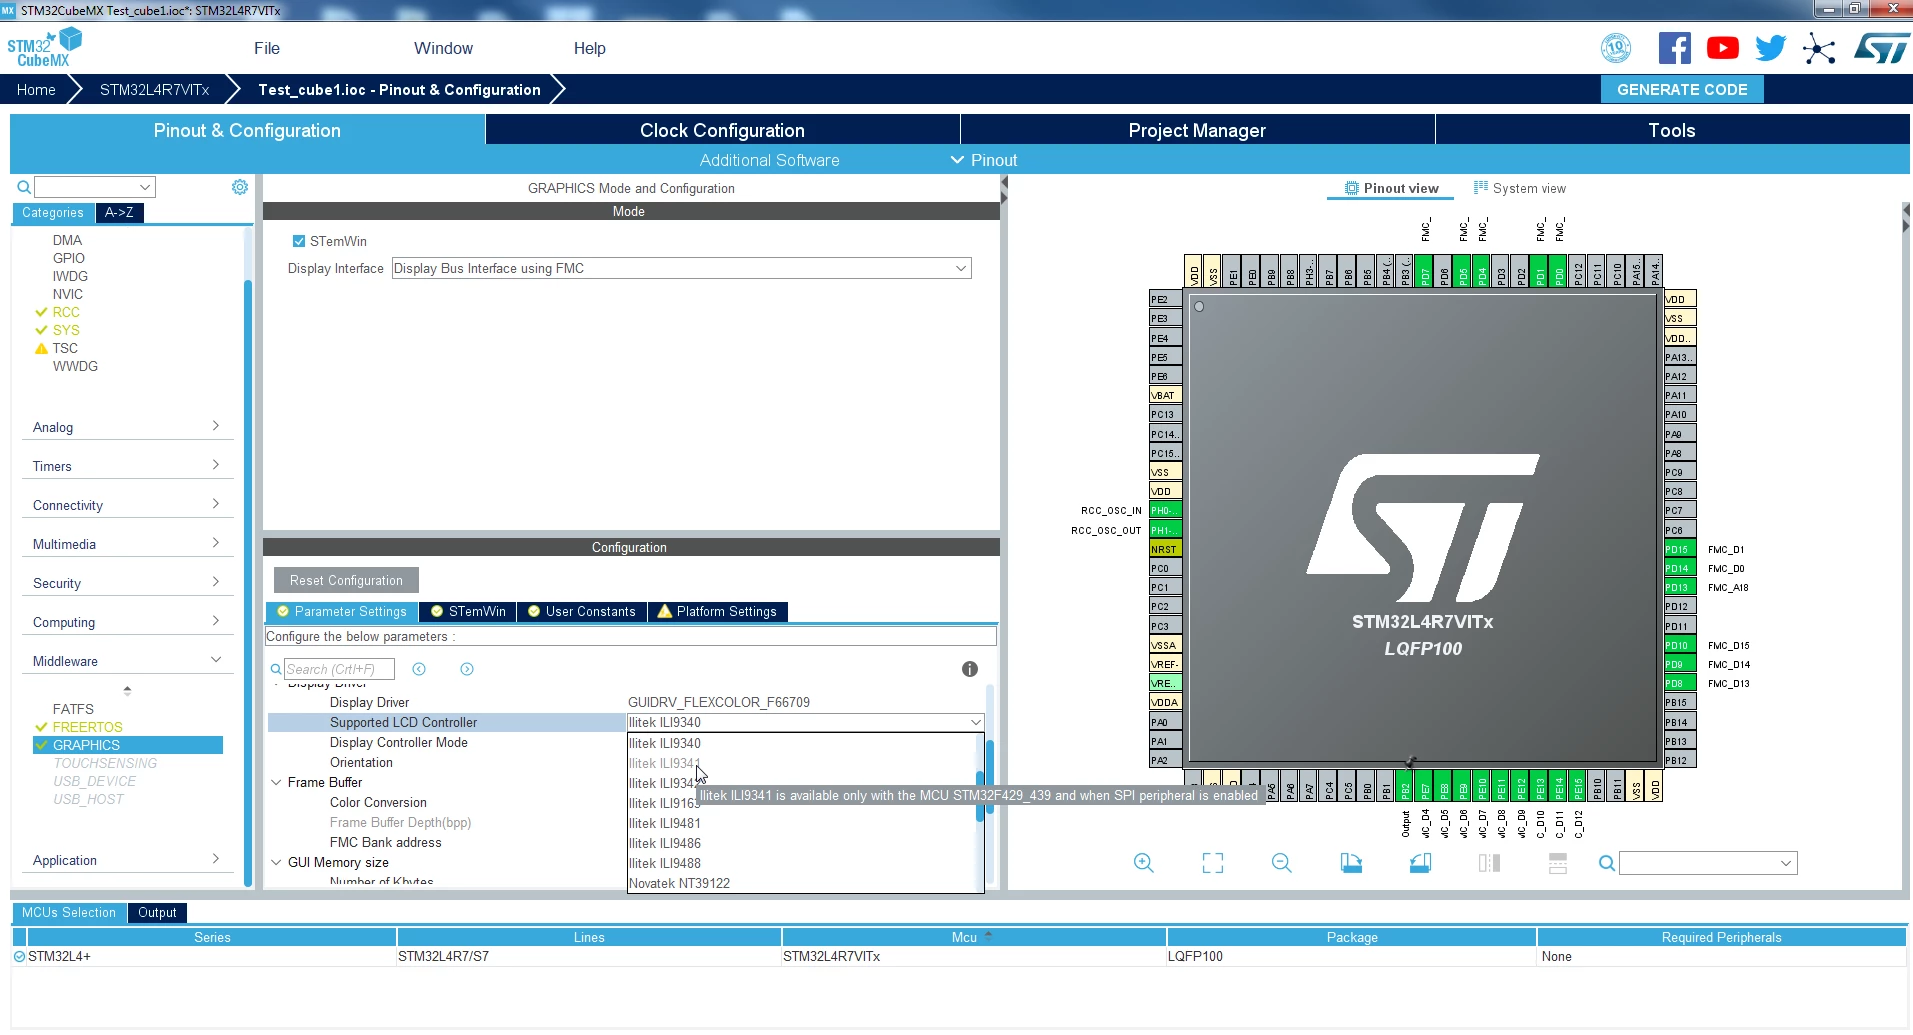Image resolution: width=1913 pixels, height=1035 pixels.
Task: Zoom out on the pinout view
Action: pyautogui.click(x=1282, y=863)
